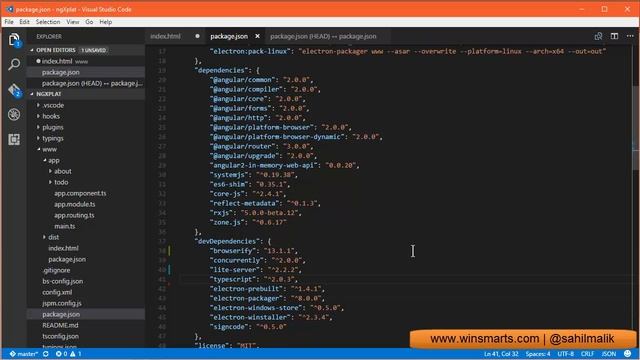Collapse the NGXPLAT folder section
Viewport: 640px width, 360px height.
point(32,94)
